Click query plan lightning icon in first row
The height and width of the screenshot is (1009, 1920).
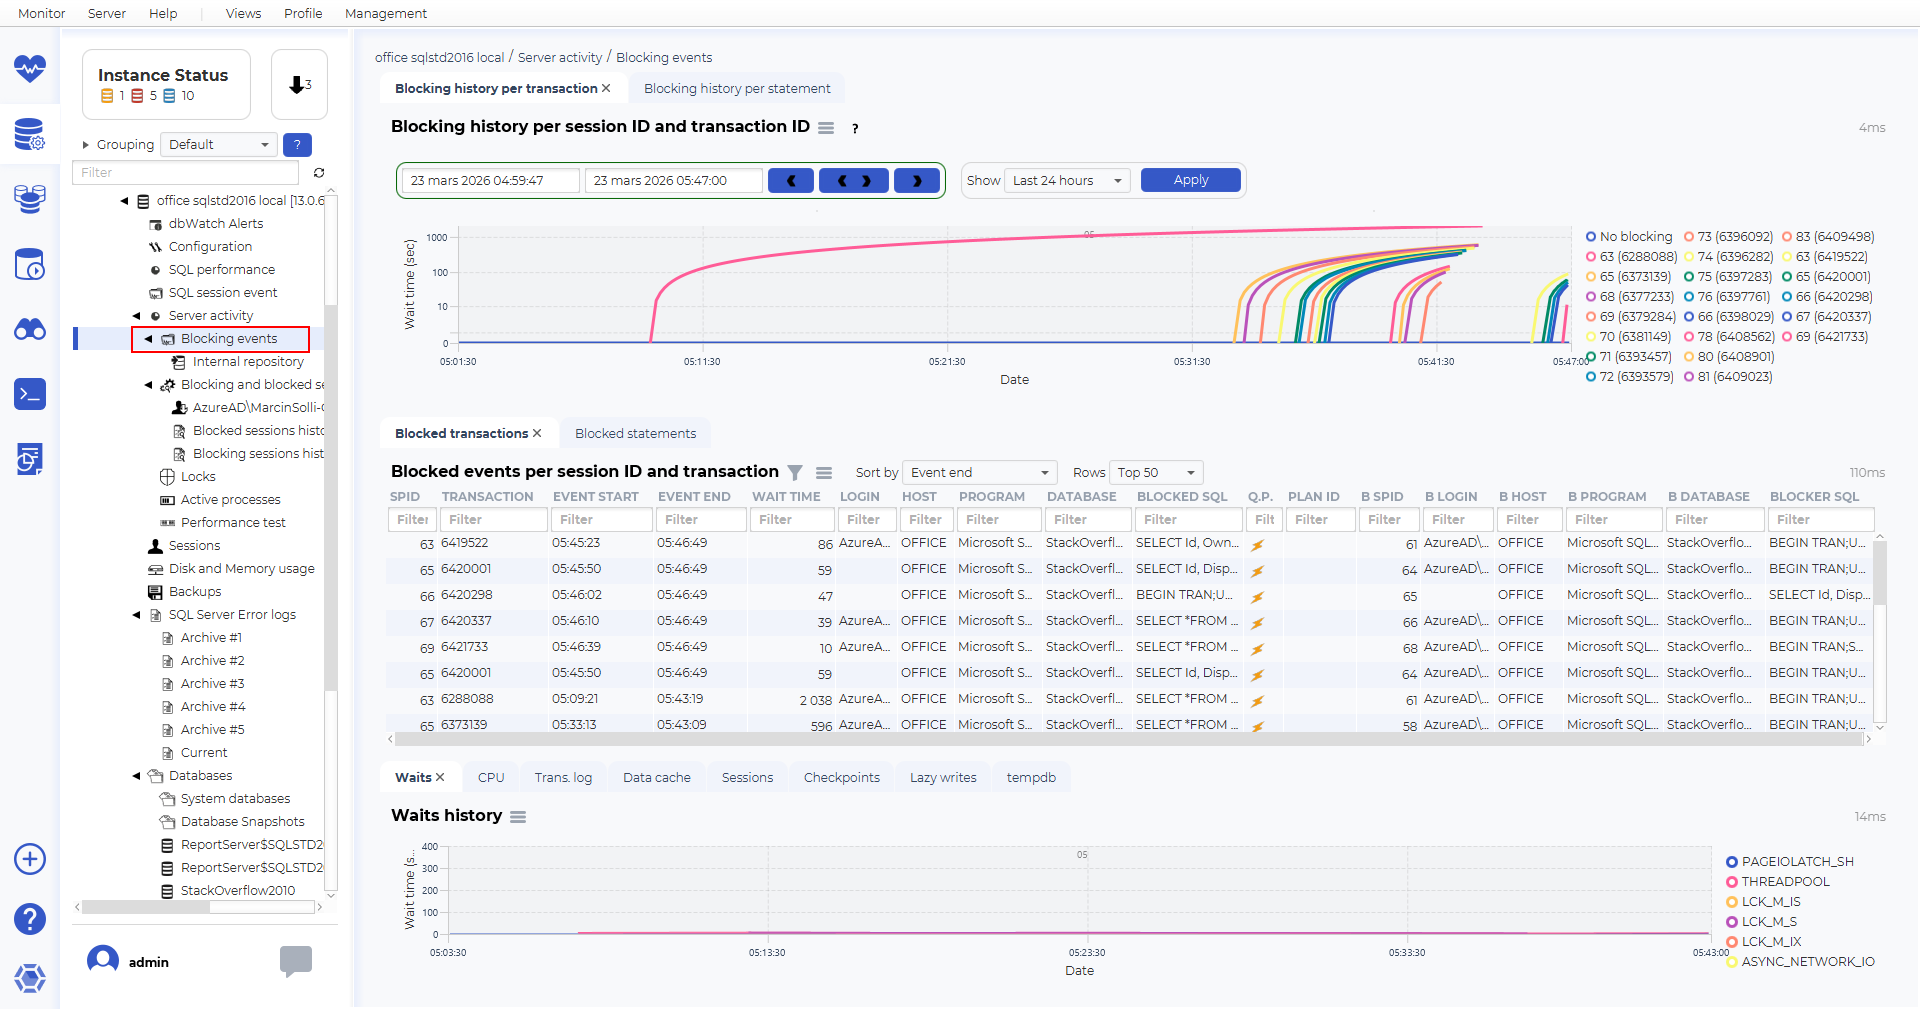(x=1258, y=545)
